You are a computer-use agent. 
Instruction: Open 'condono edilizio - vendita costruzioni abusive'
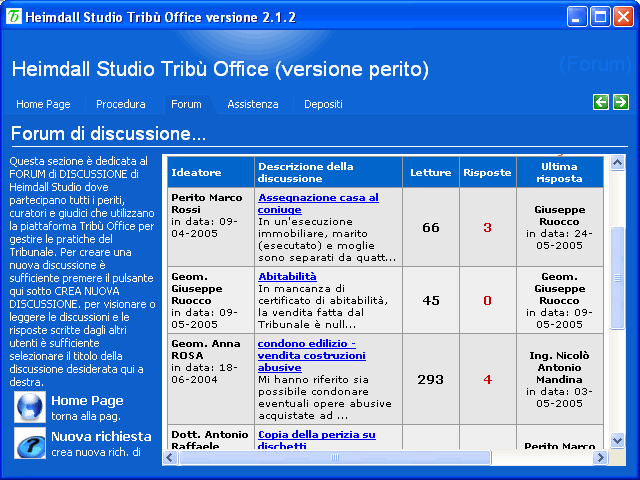pos(312,356)
